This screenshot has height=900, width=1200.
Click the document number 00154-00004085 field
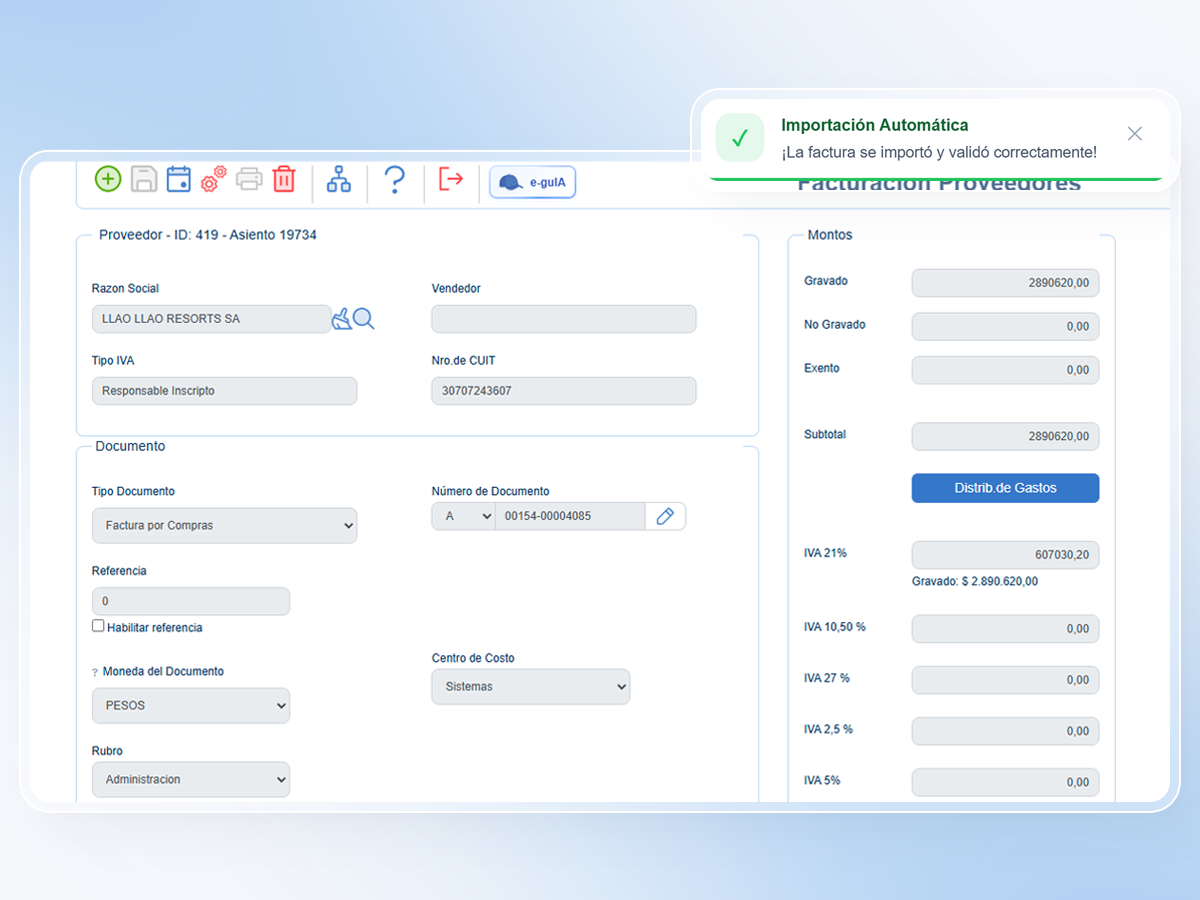coord(570,516)
